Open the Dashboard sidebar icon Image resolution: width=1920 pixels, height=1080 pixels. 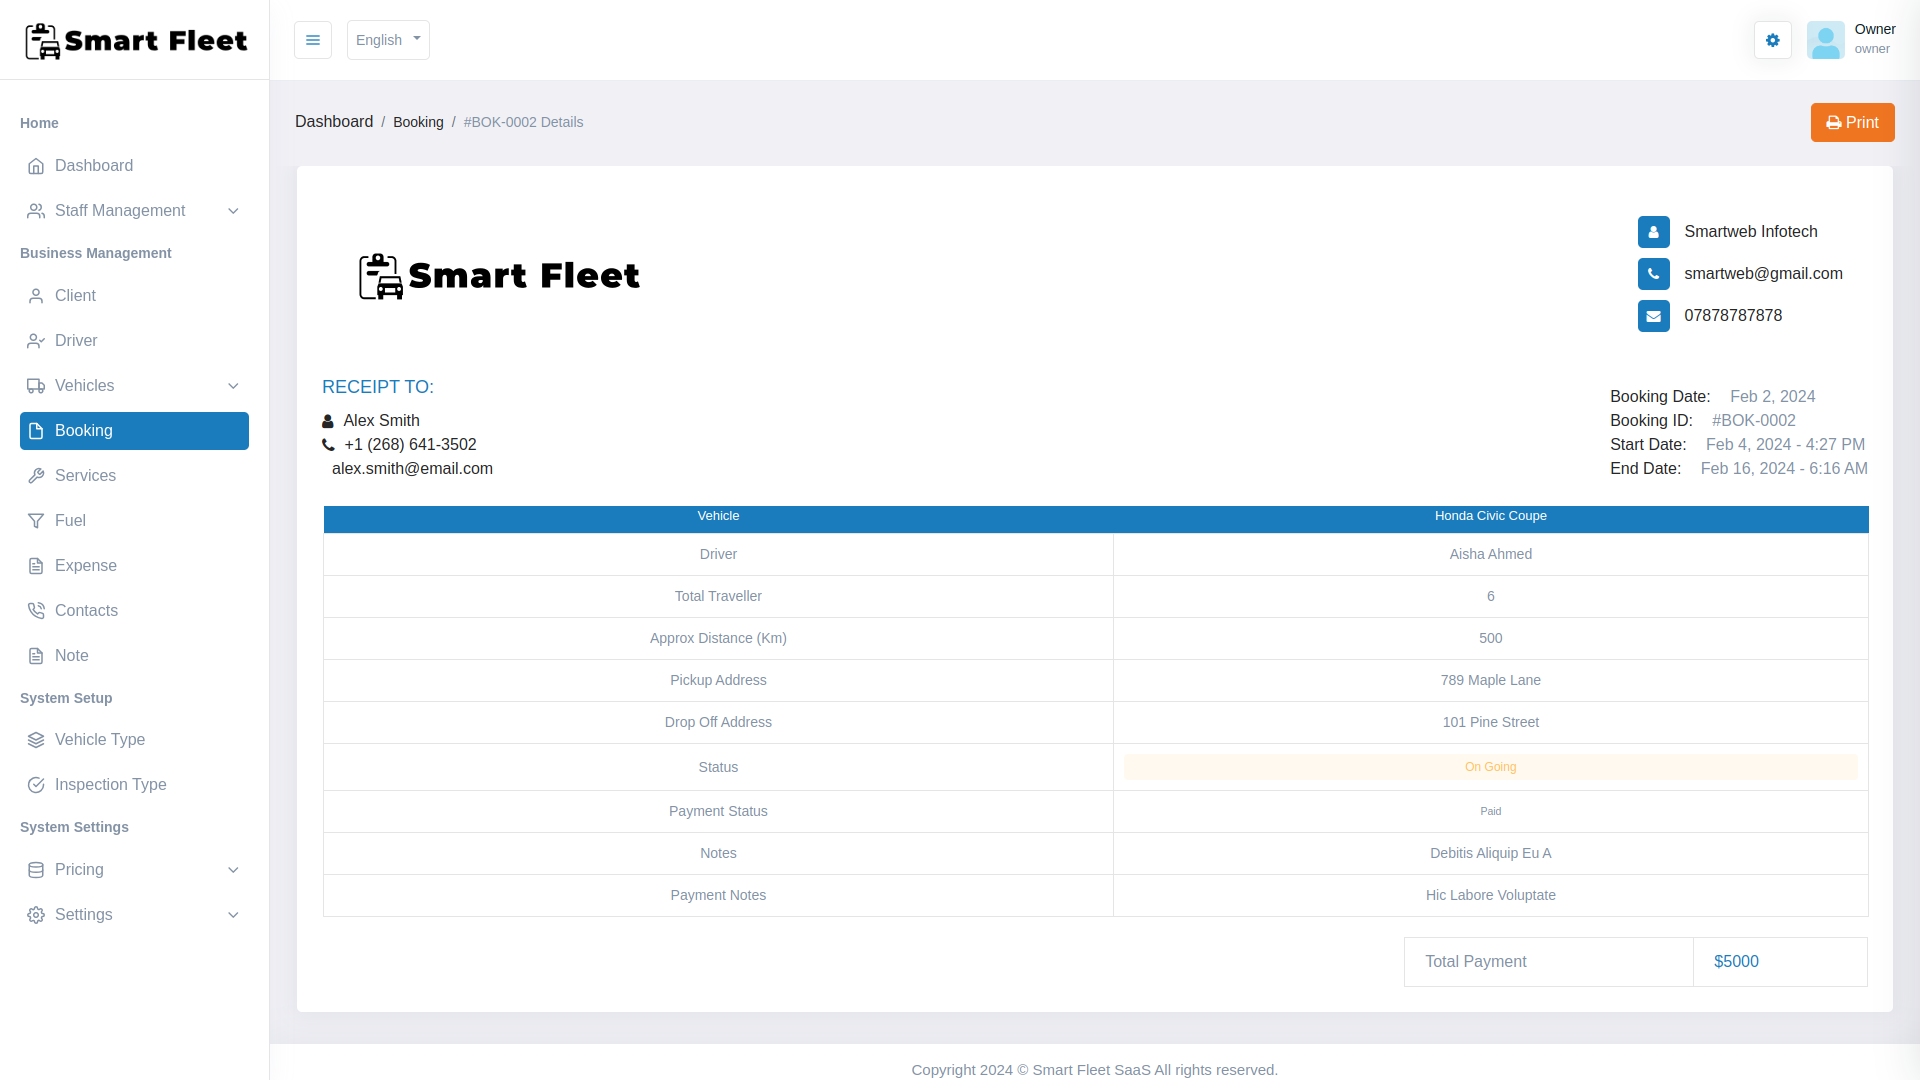point(36,166)
